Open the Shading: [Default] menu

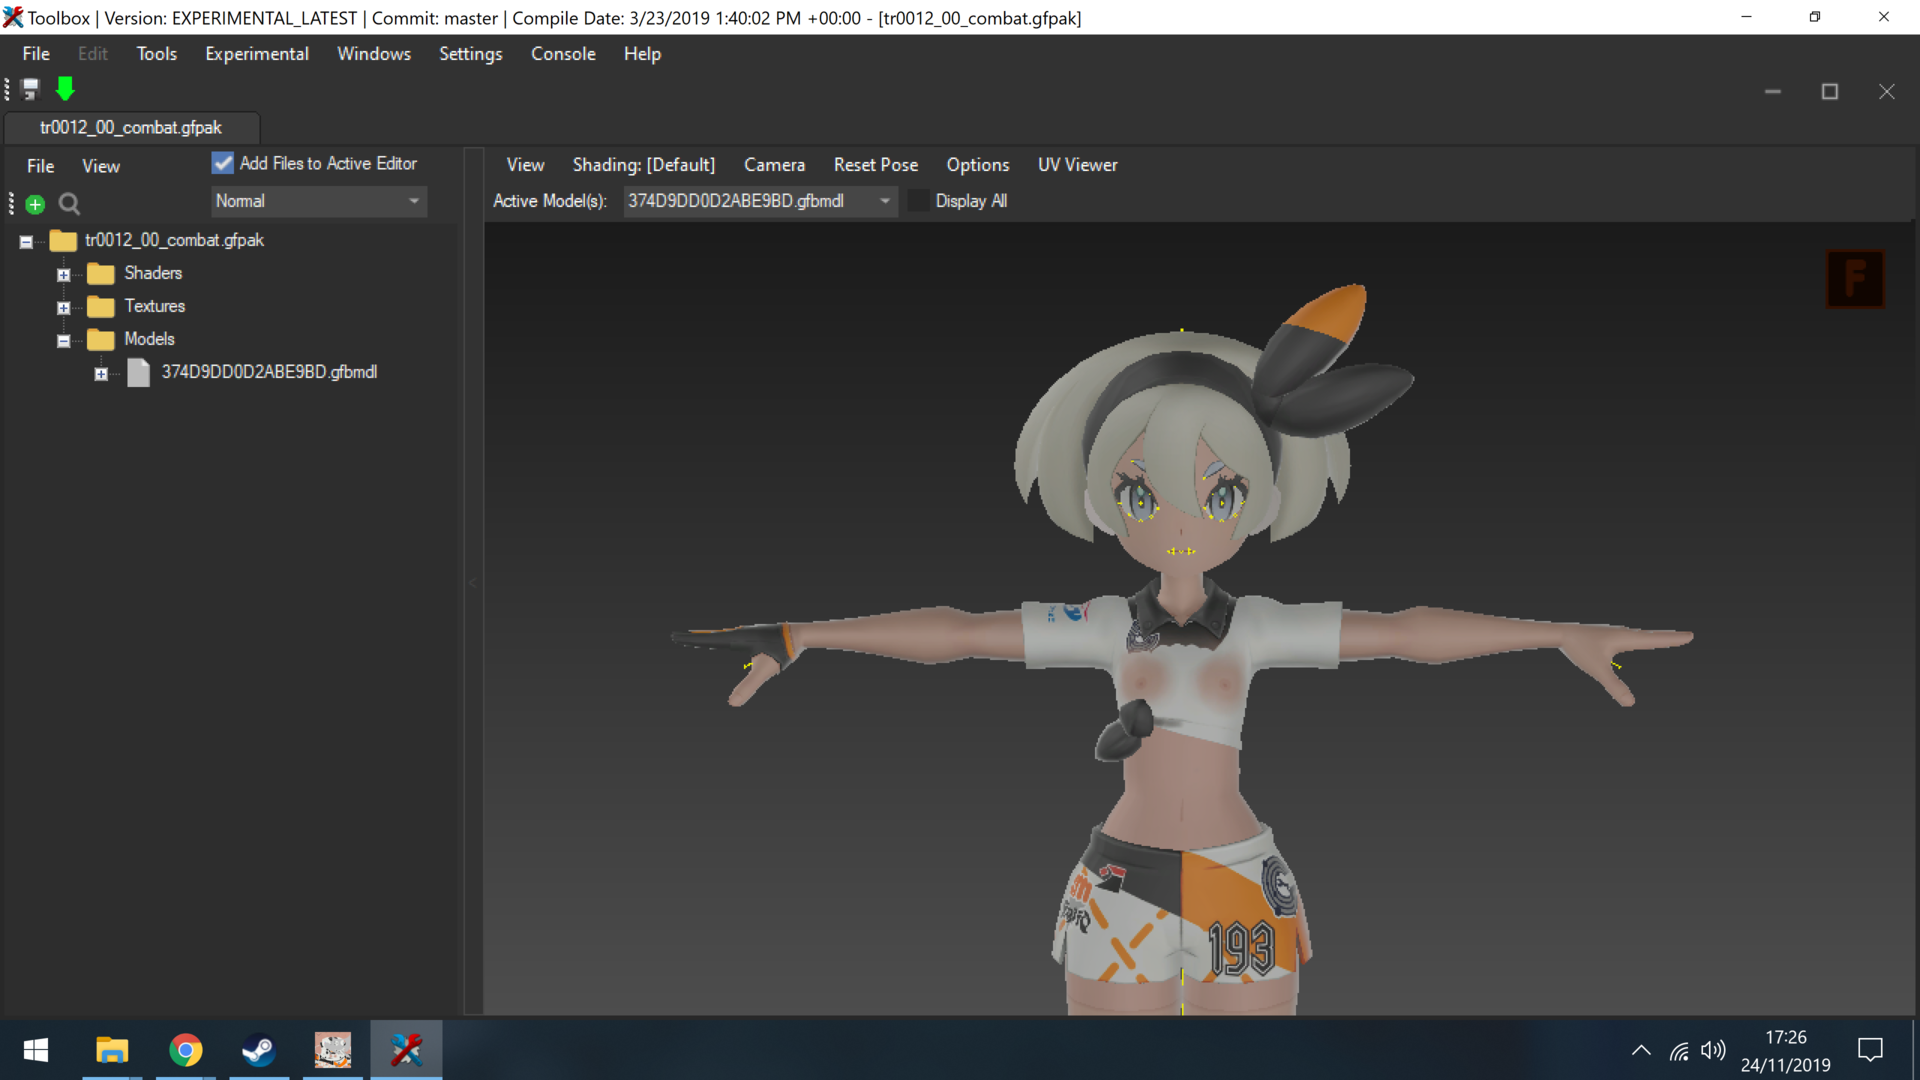coord(644,165)
